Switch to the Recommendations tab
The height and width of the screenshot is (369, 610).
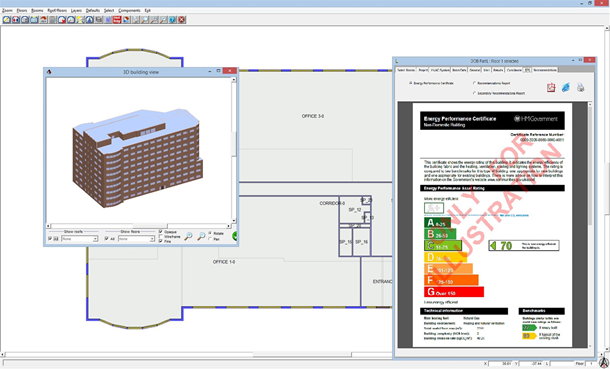click(545, 70)
